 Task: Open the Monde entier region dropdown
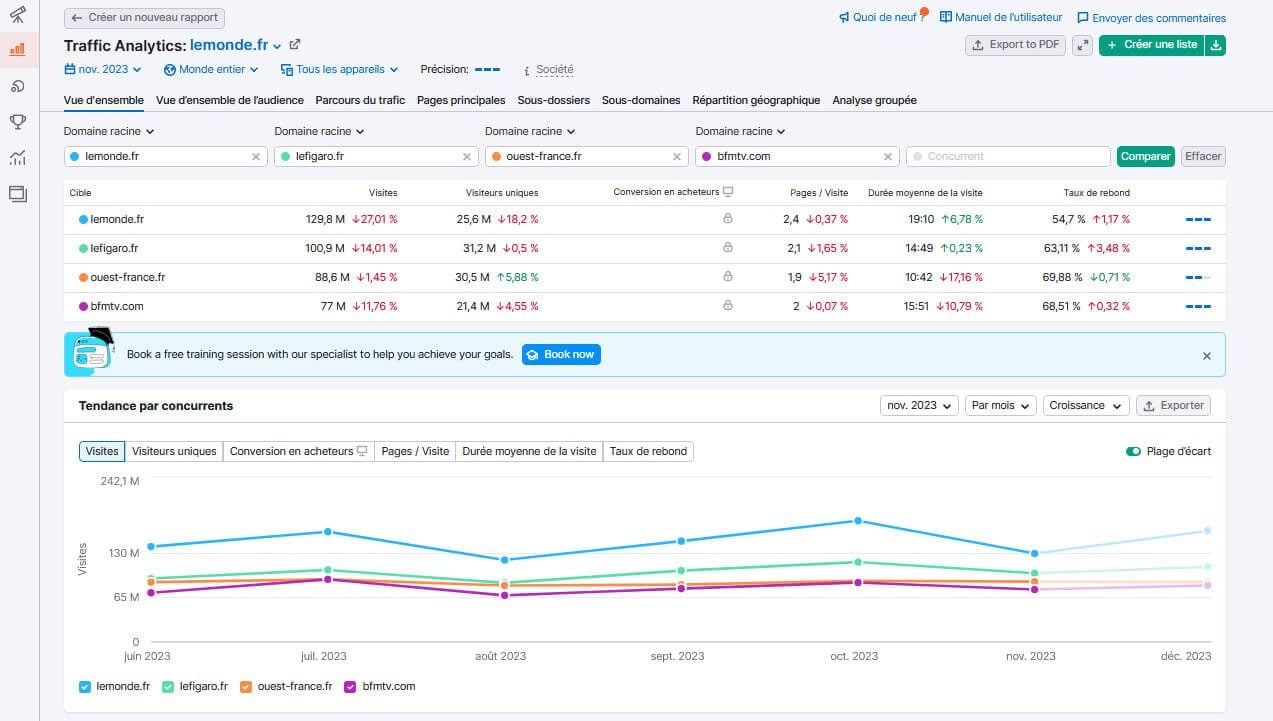coord(211,69)
